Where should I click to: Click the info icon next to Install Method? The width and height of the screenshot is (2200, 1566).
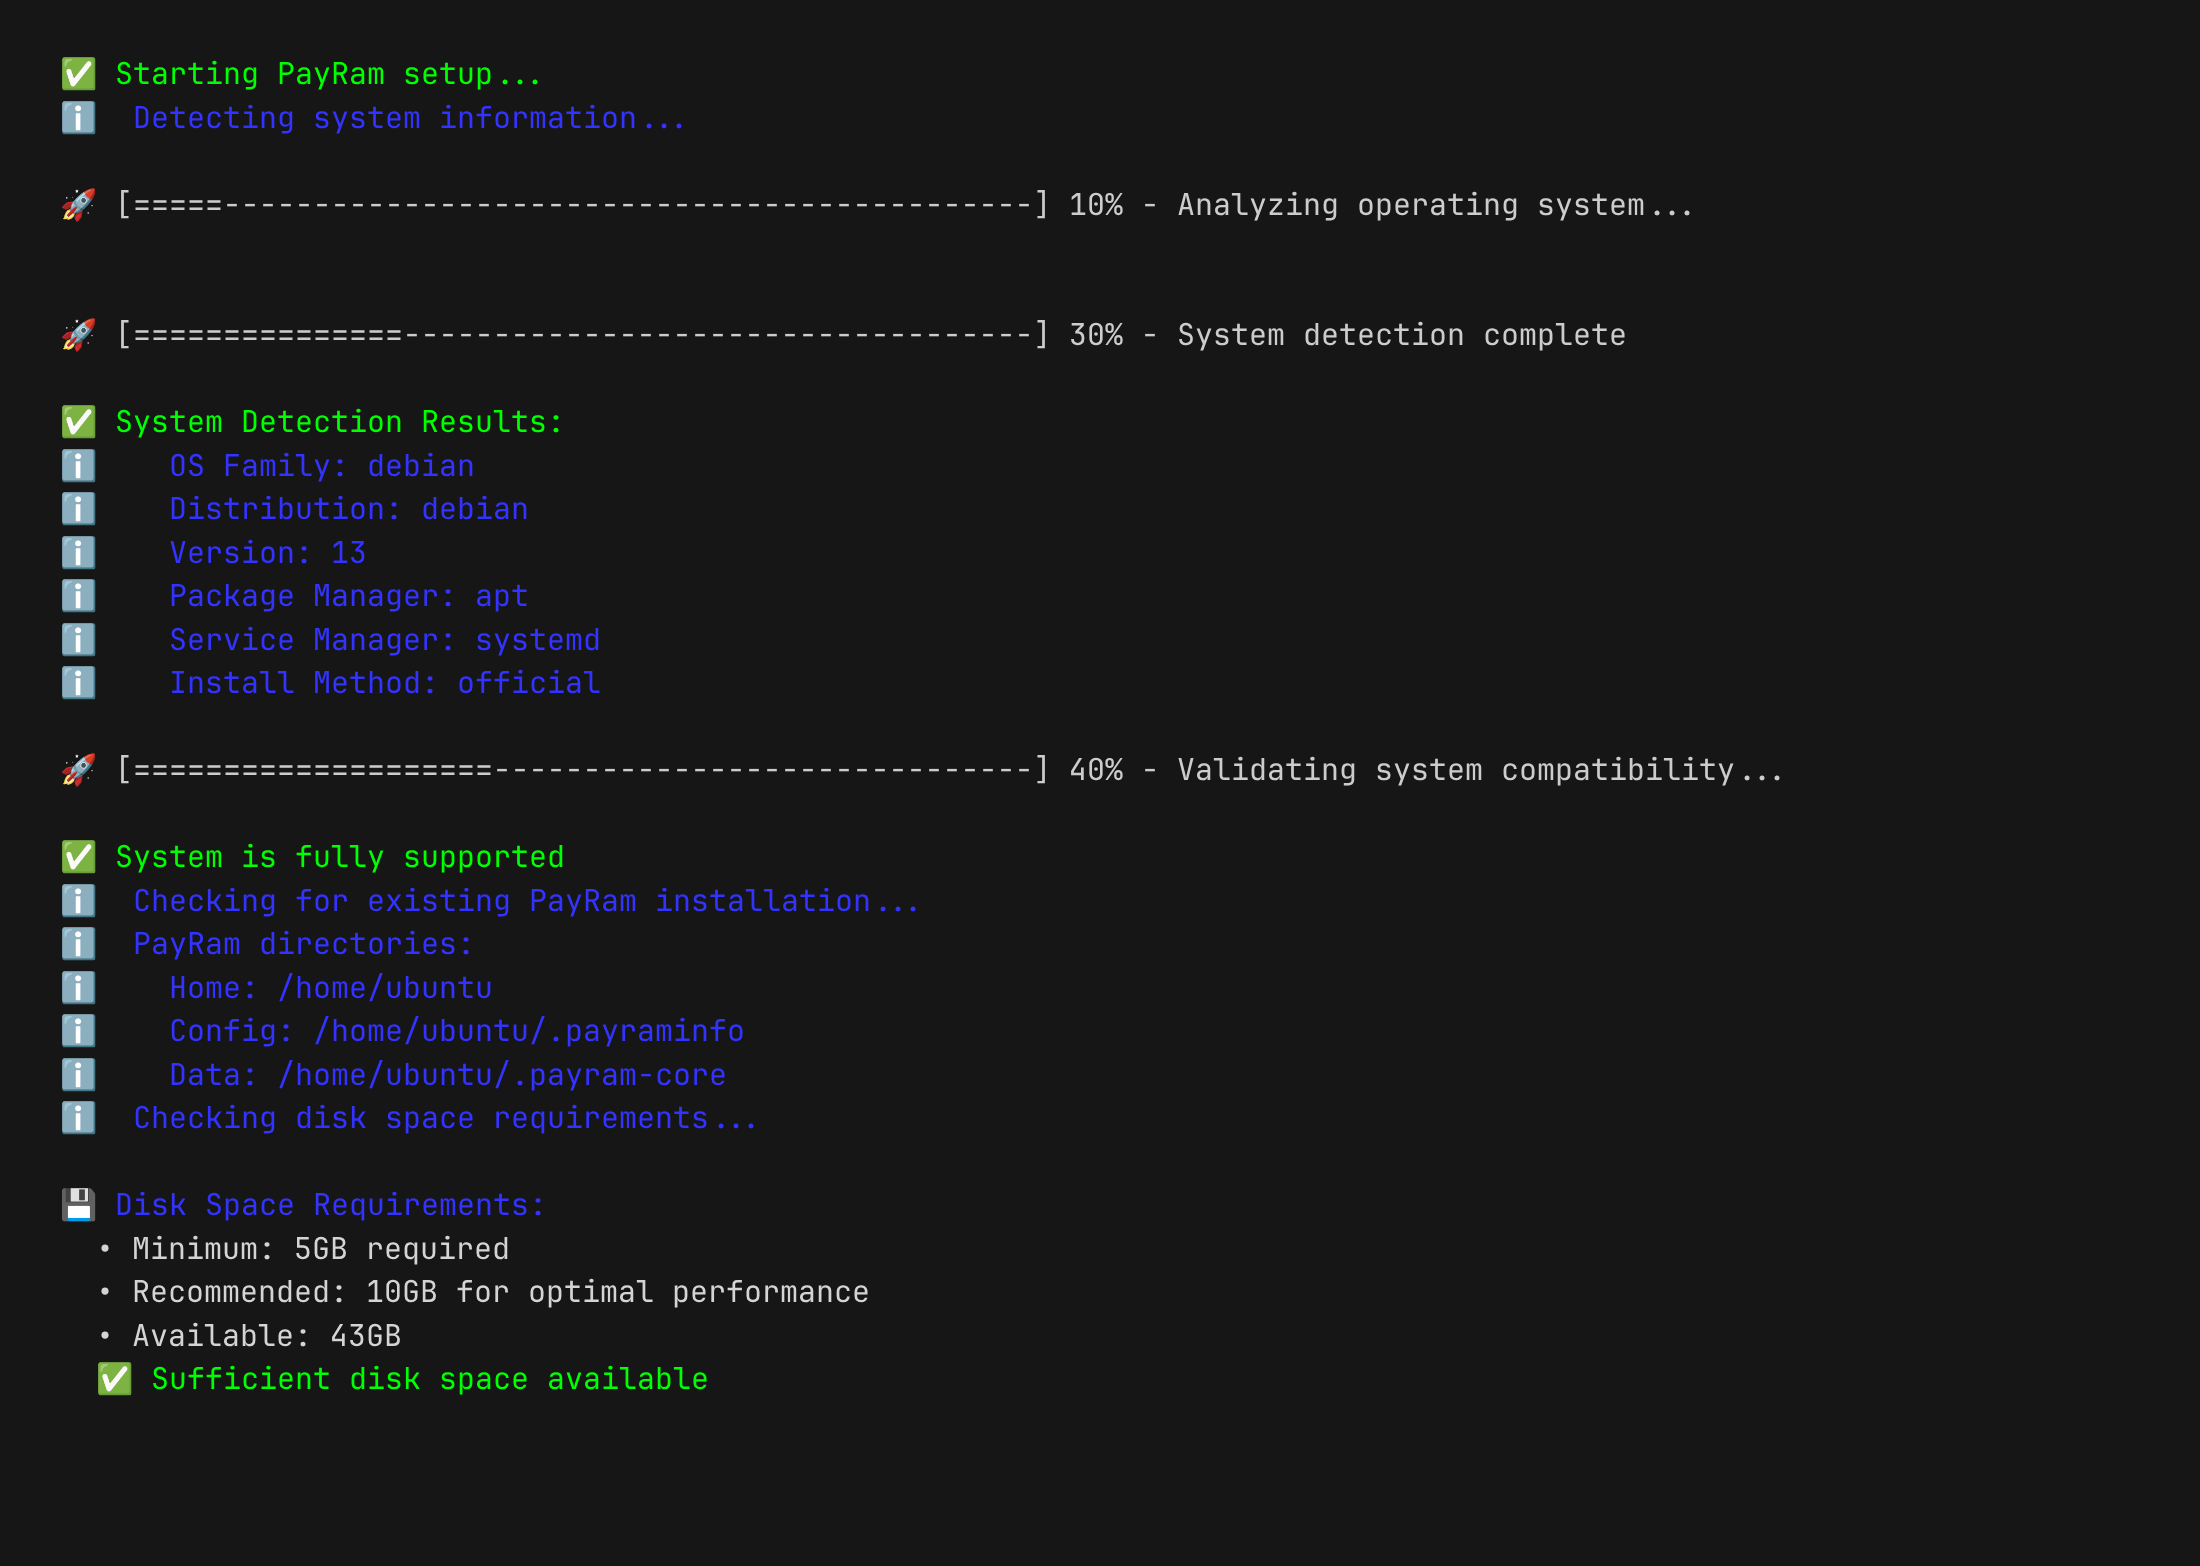point(79,683)
